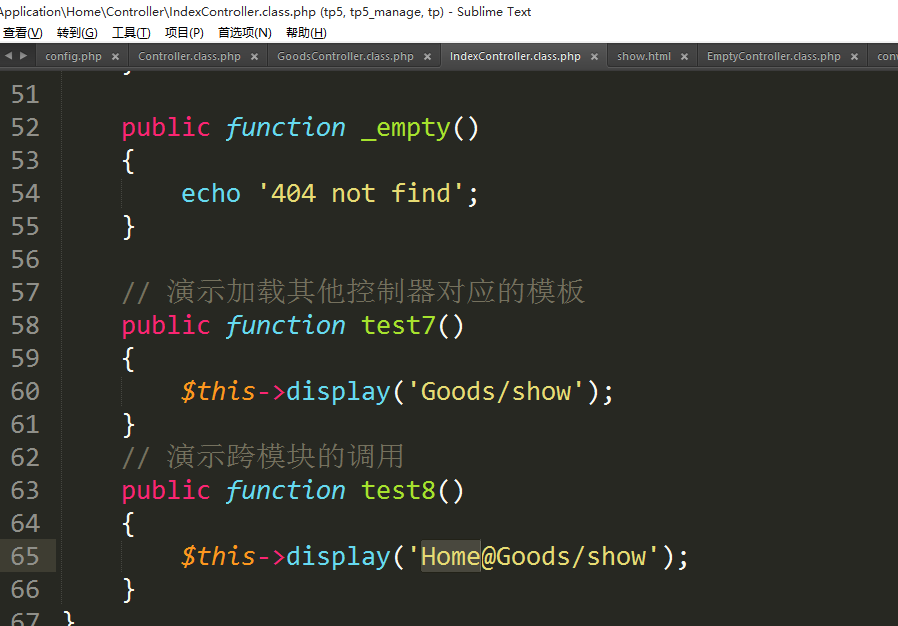
Task: Open the 工具(T) menu
Action: click(131, 33)
